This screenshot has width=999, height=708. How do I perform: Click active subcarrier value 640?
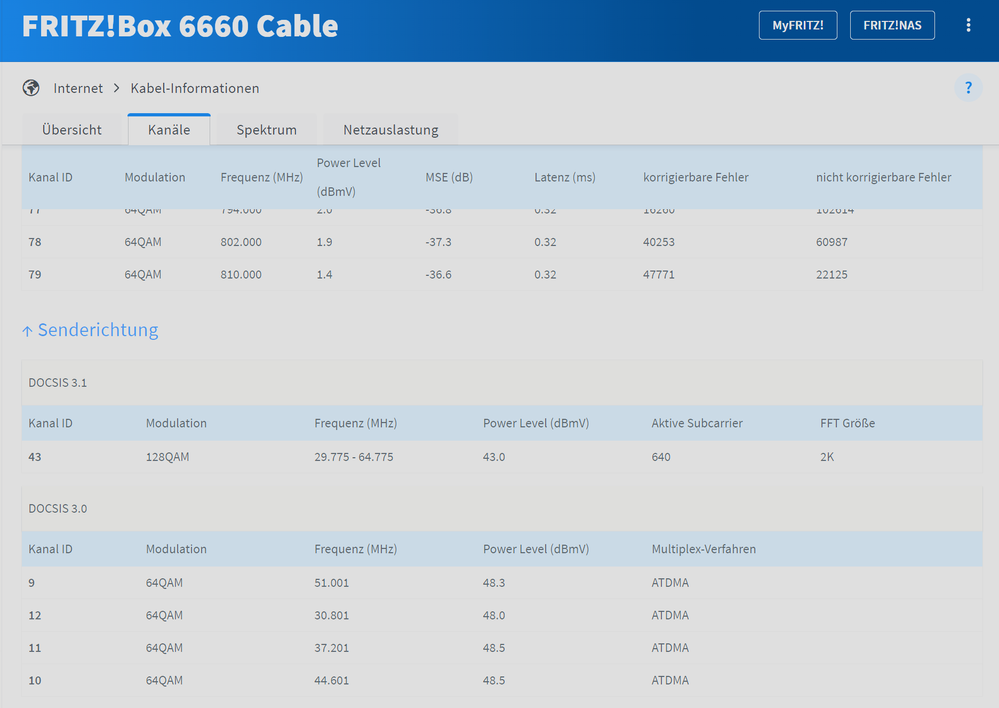click(x=661, y=457)
